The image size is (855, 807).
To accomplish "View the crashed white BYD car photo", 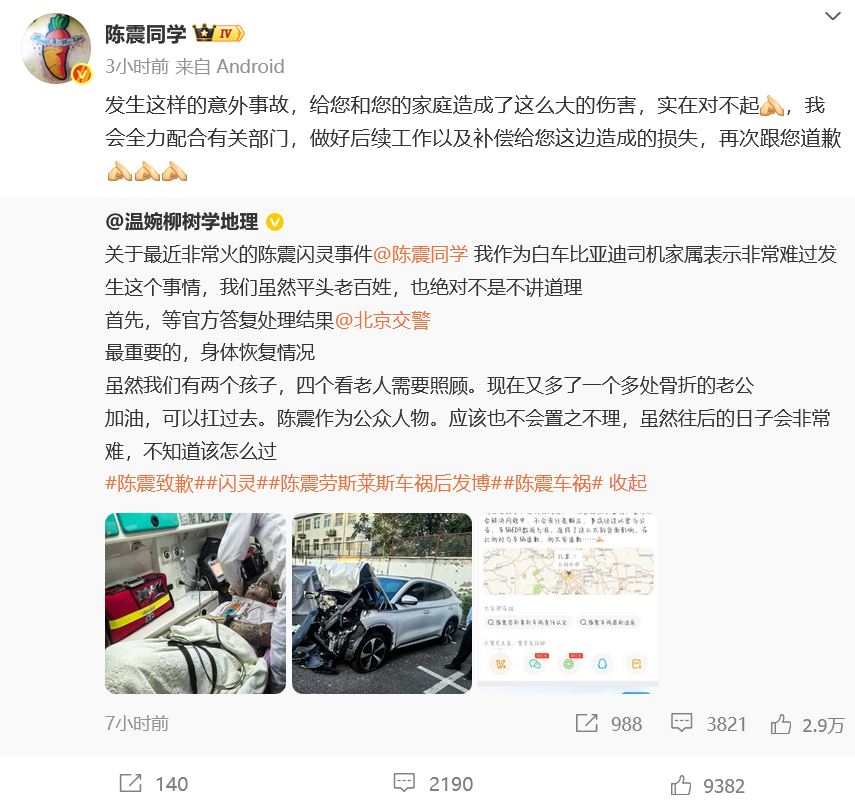I will click(x=382, y=603).
